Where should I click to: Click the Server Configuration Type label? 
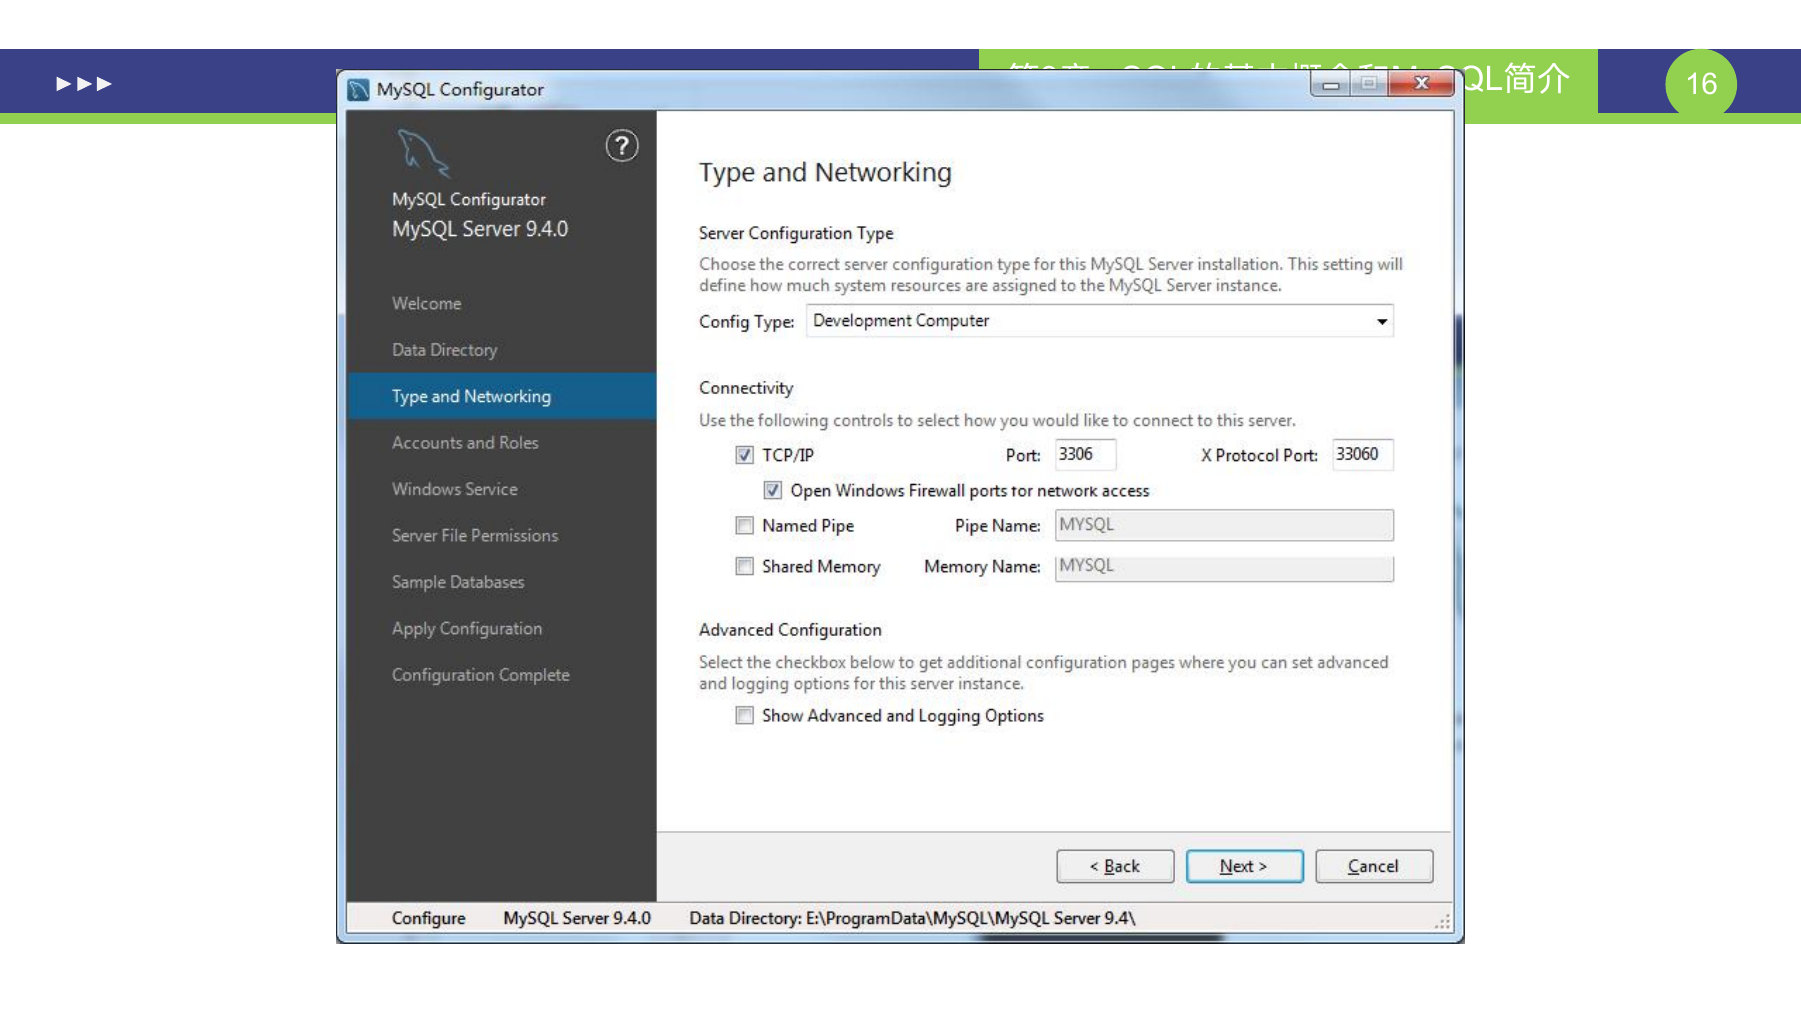click(x=796, y=233)
